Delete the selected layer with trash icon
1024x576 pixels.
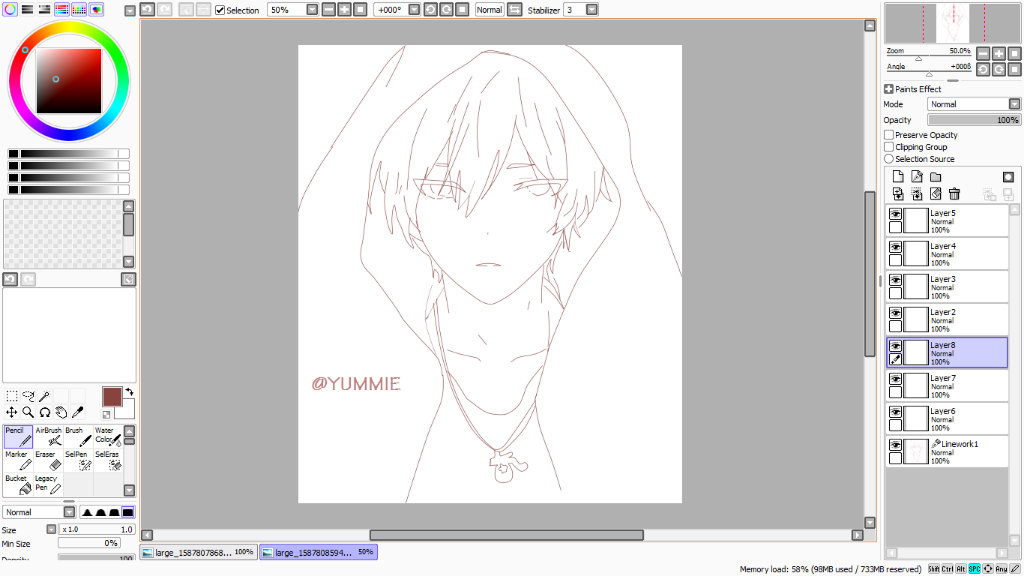(954, 194)
